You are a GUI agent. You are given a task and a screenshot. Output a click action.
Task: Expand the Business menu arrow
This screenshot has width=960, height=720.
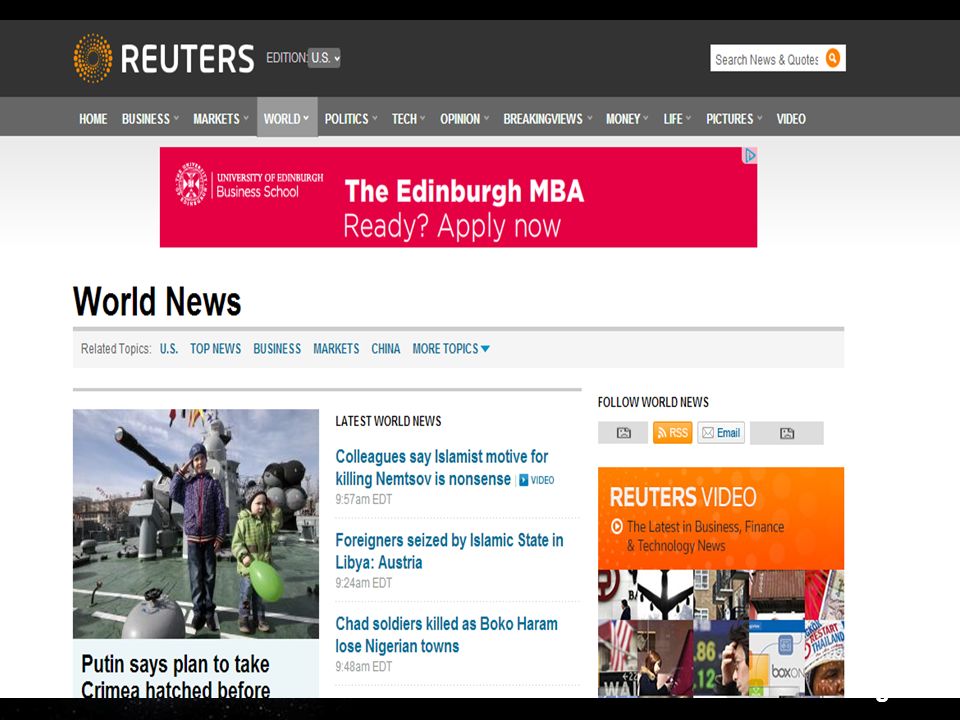(176, 118)
